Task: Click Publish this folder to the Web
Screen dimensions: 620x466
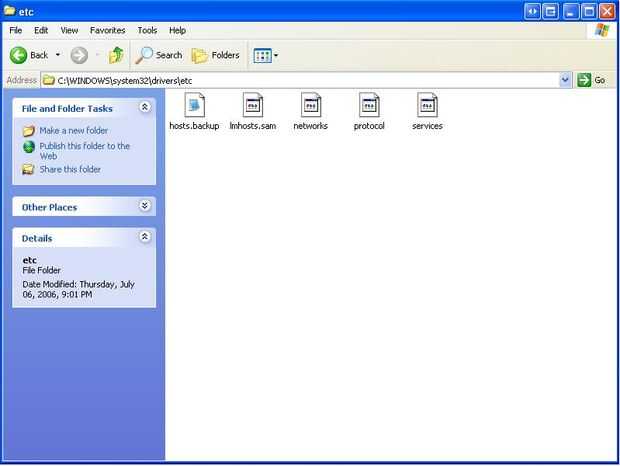Action: tap(85, 151)
